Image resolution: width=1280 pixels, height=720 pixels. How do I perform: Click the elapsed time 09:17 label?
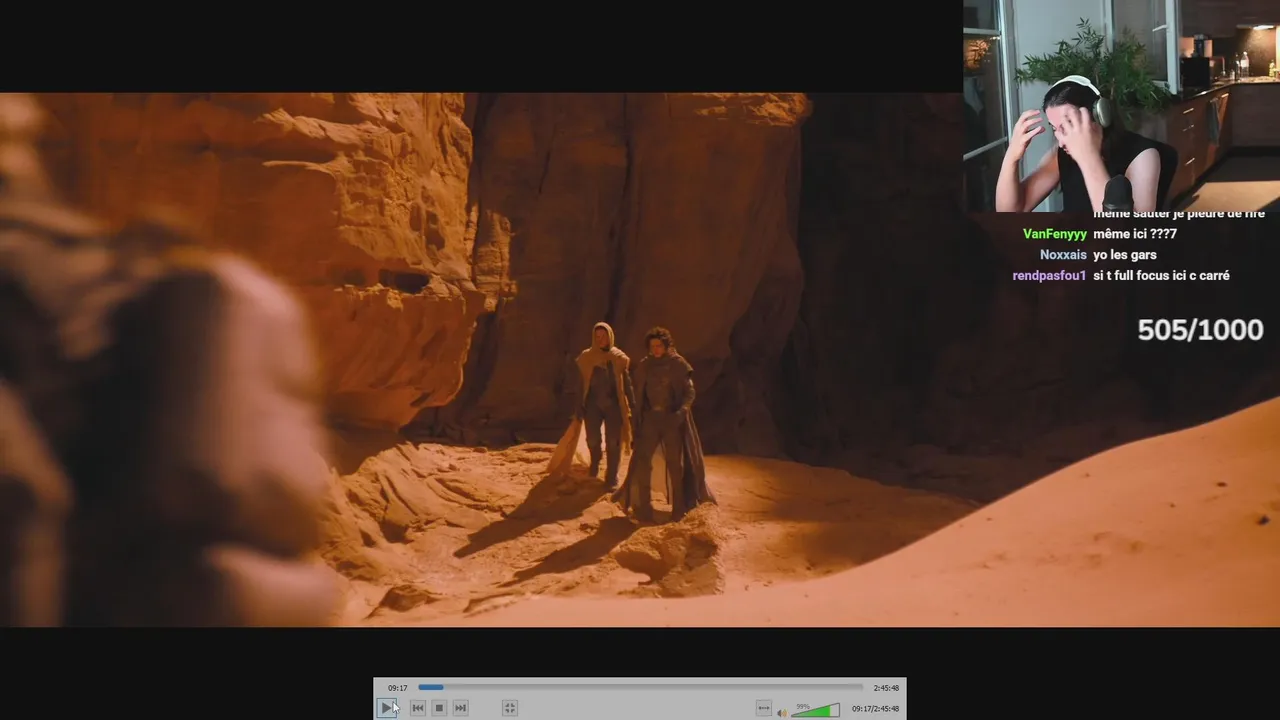point(398,688)
